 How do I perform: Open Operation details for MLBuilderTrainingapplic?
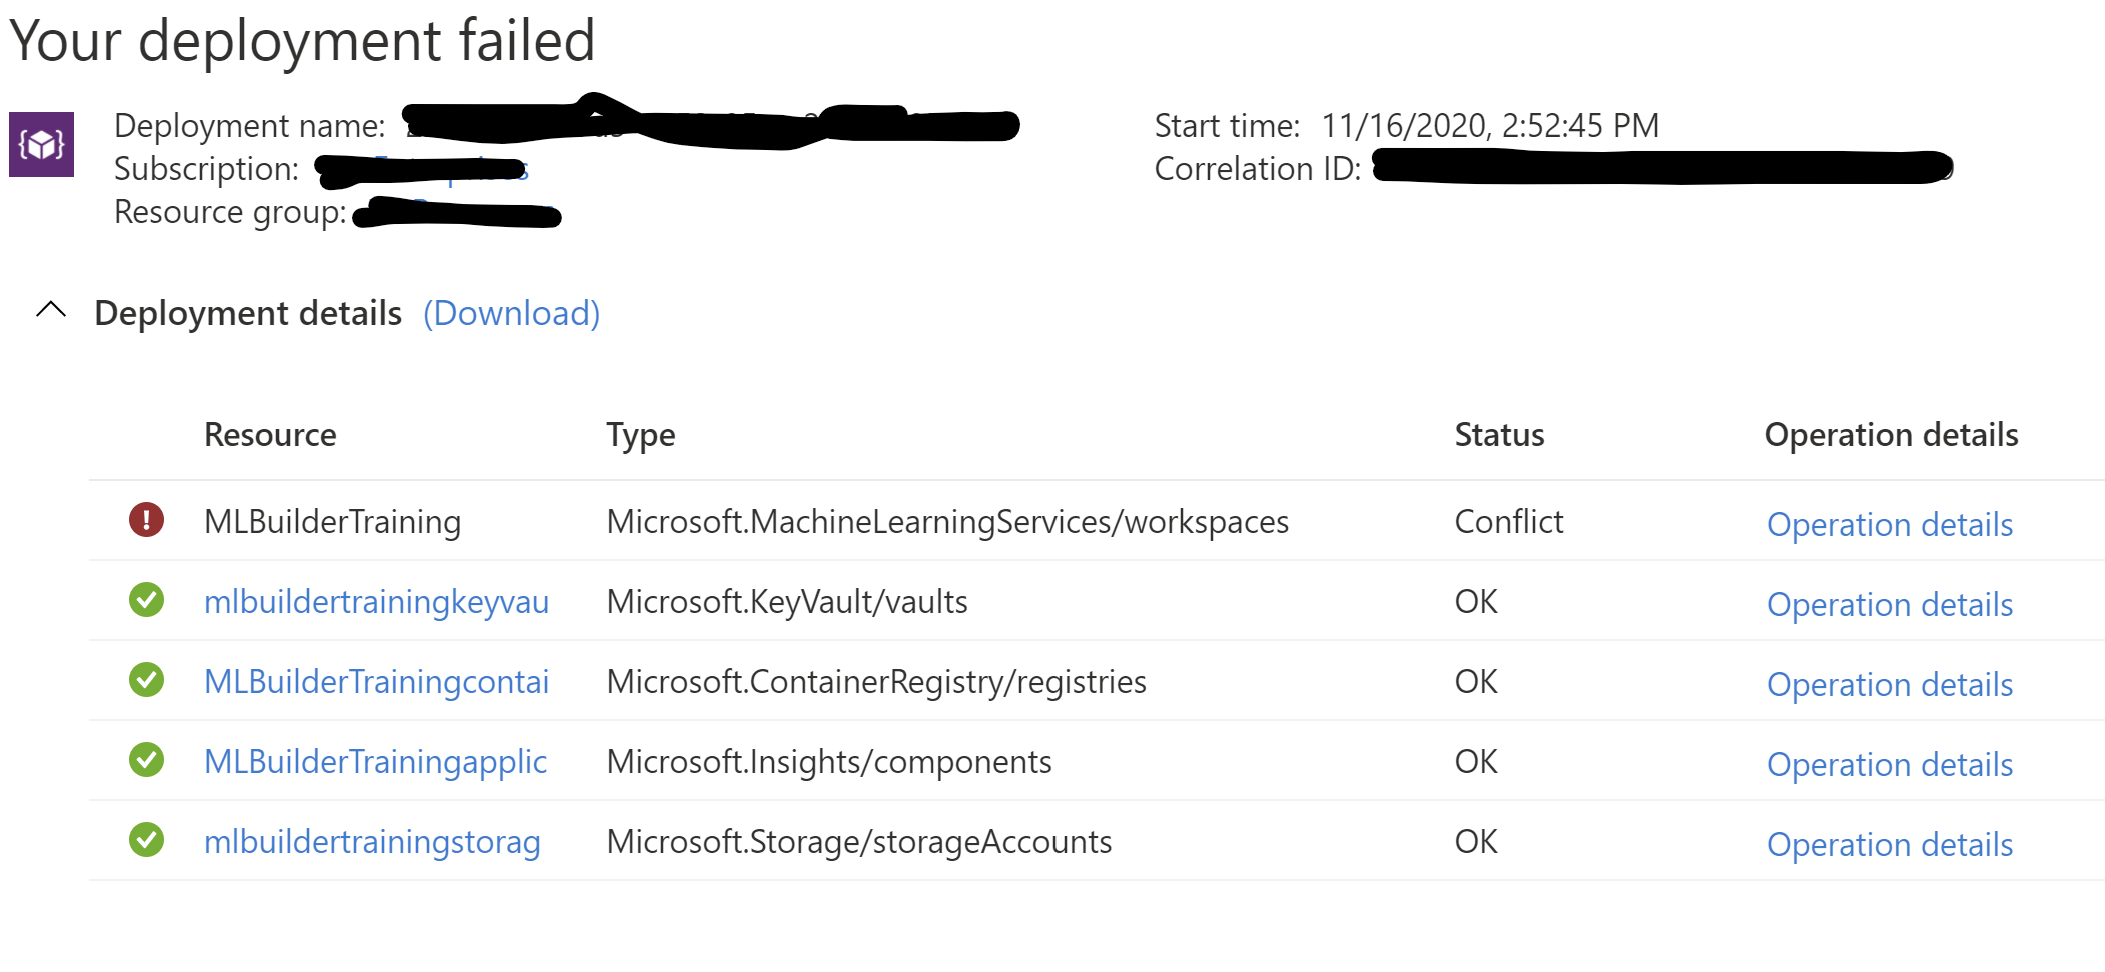(1888, 764)
